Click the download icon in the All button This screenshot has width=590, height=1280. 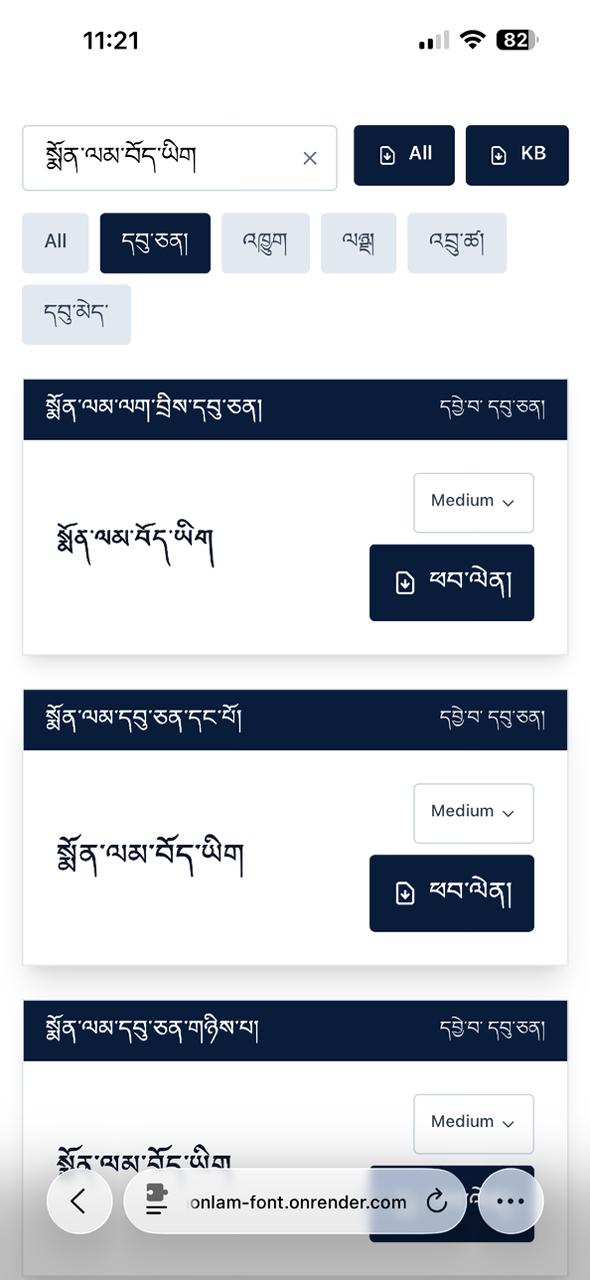[x=388, y=154]
